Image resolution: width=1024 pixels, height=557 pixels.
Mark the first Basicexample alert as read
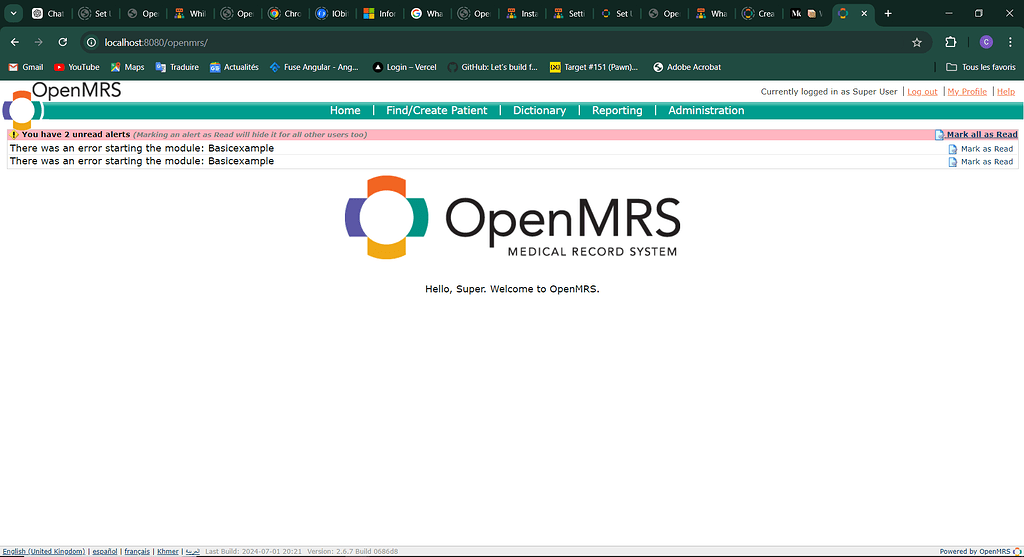[x=987, y=149]
